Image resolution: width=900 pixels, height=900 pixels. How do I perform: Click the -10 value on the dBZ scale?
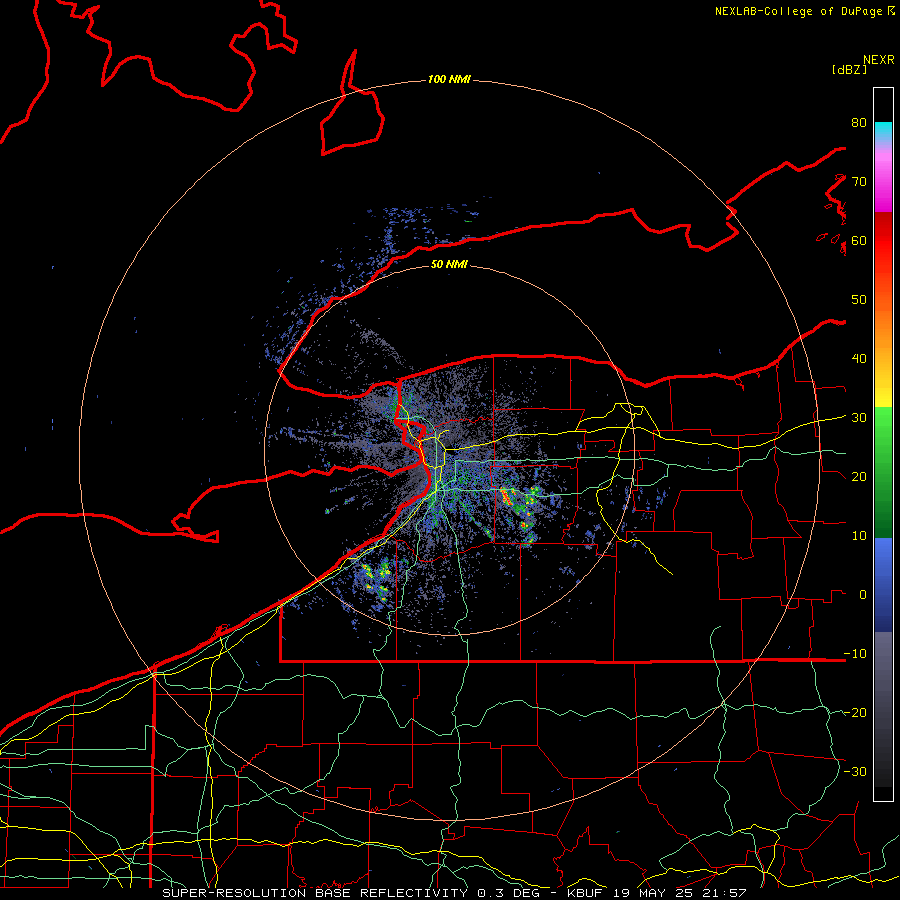(855, 654)
